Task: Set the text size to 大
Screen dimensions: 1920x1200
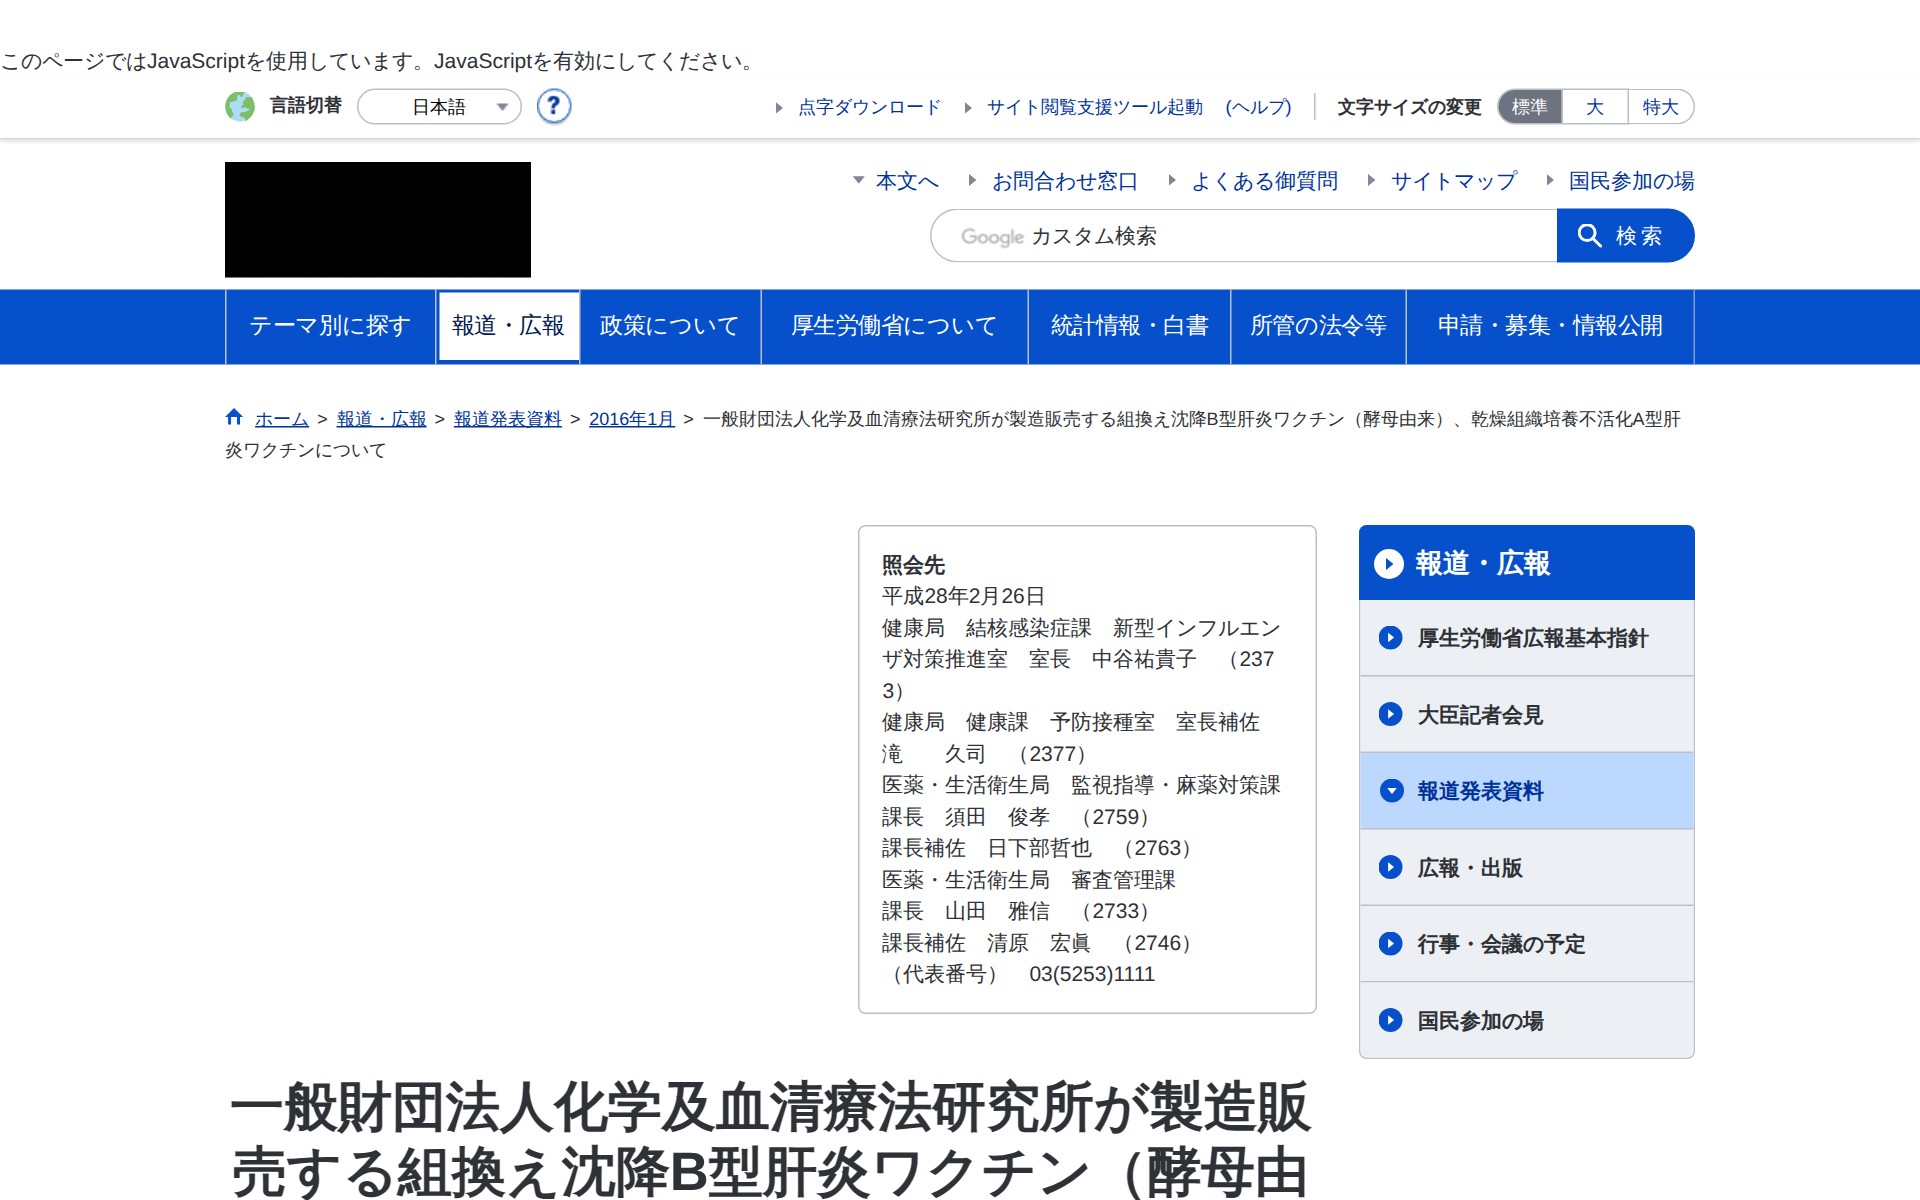Action: click(1594, 107)
